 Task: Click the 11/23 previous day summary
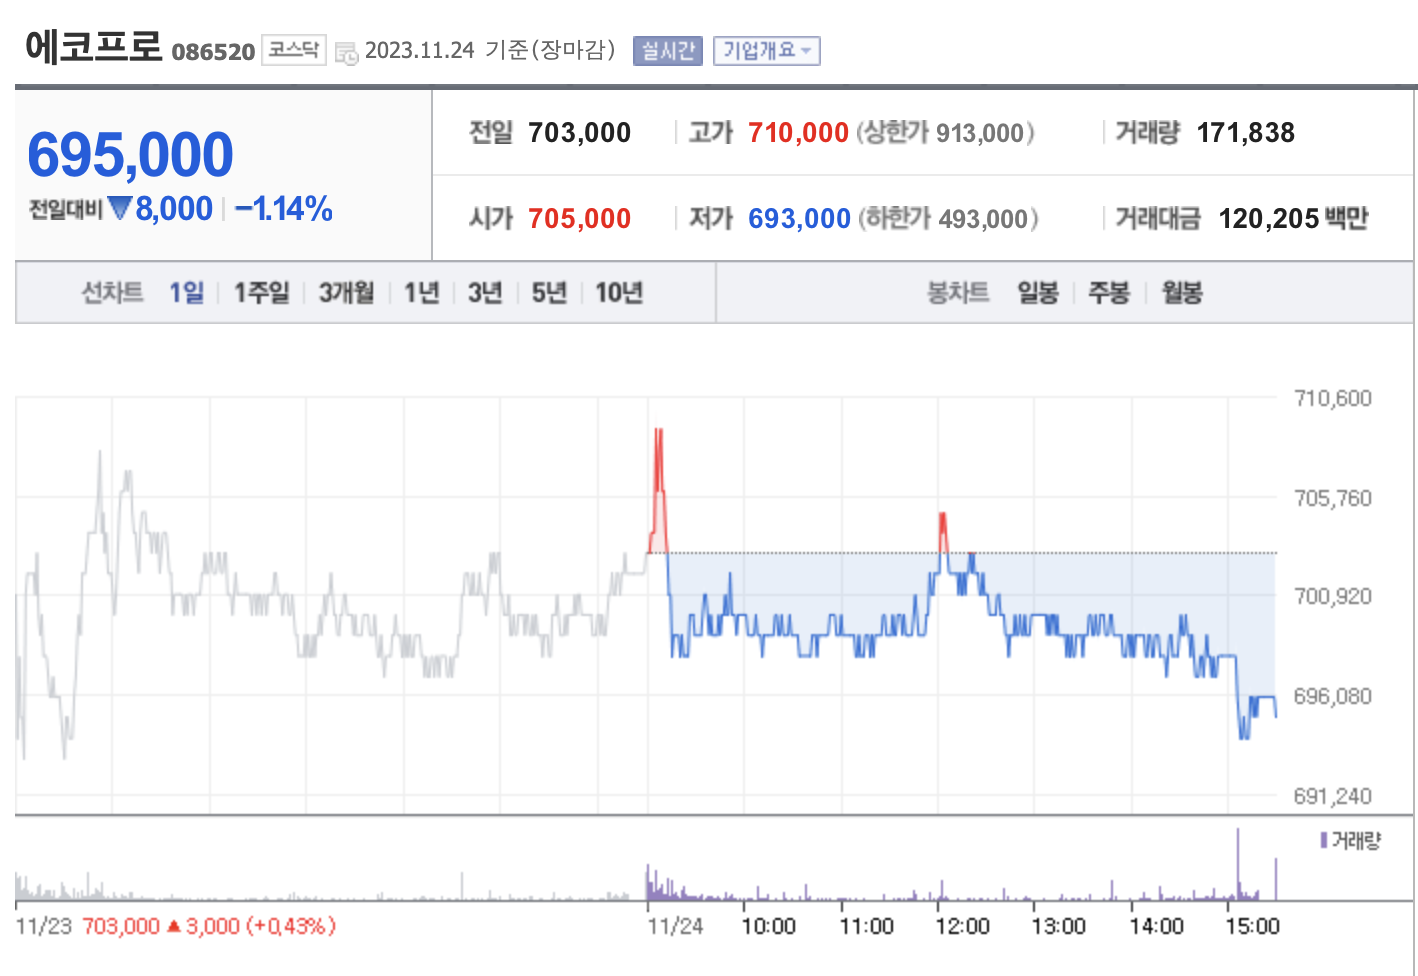point(176,926)
